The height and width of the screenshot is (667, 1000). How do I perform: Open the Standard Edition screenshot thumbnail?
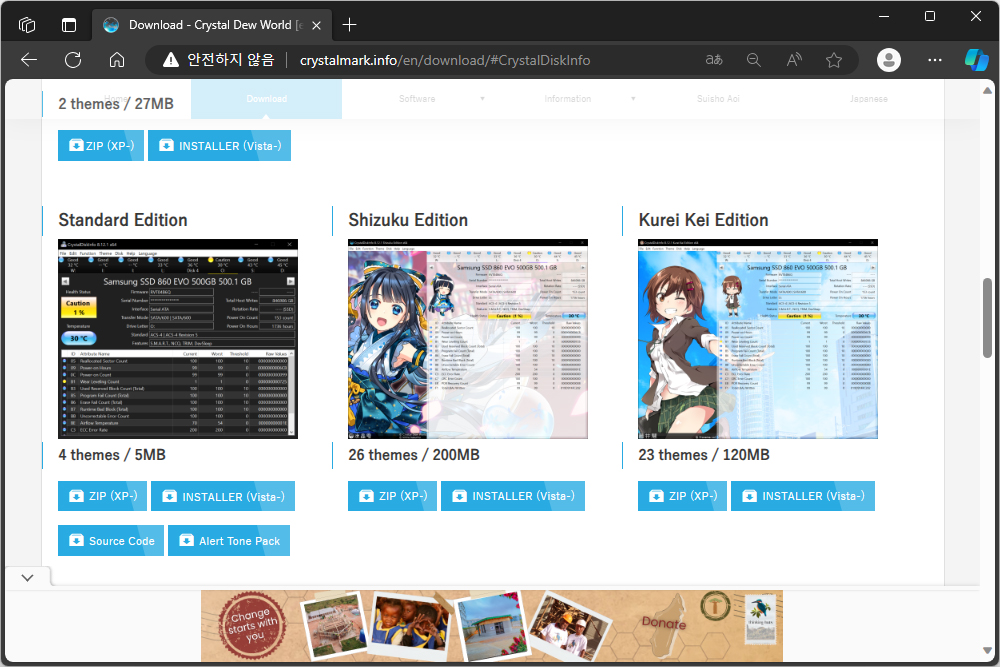click(178, 339)
